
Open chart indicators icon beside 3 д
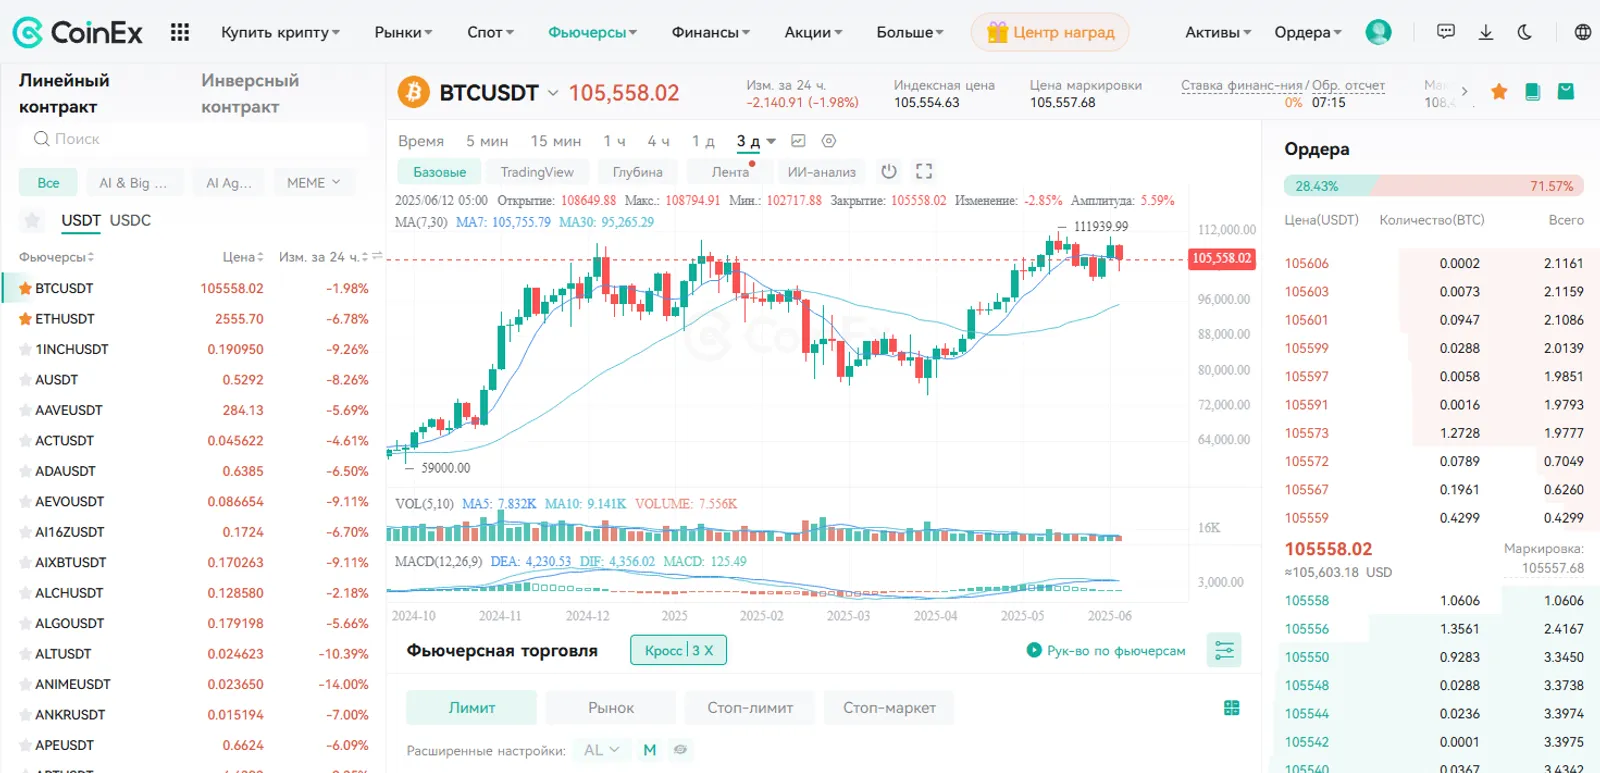pyautogui.click(x=798, y=141)
